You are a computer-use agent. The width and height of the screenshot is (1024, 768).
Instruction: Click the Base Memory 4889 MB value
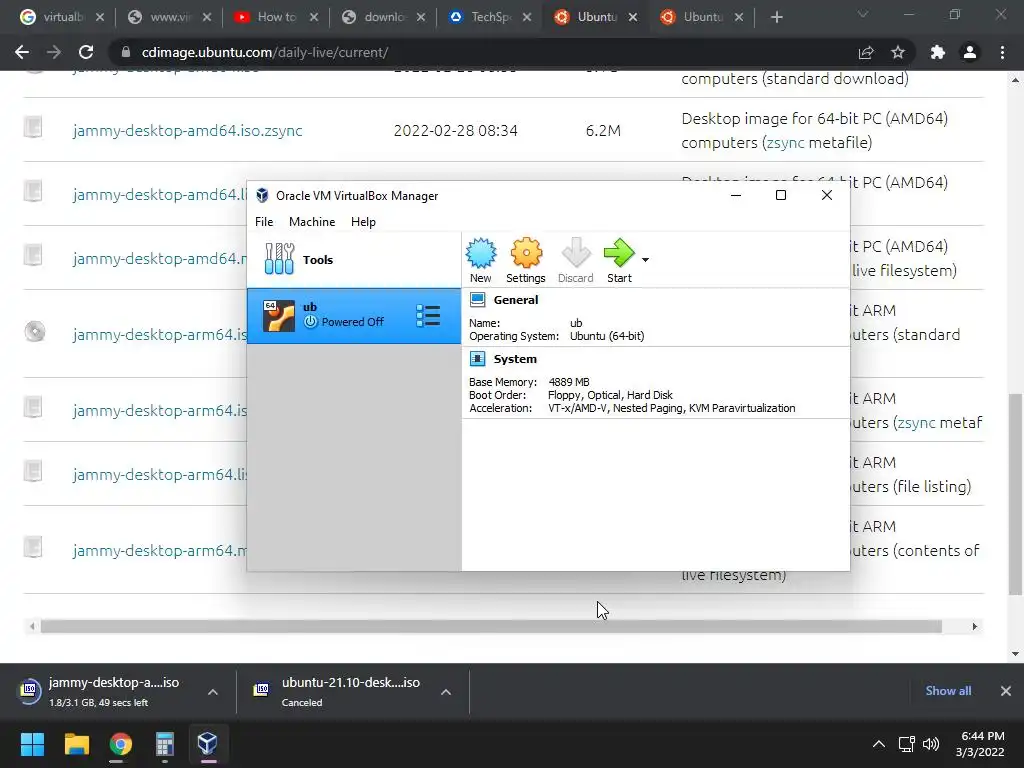pyautogui.click(x=569, y=382)
